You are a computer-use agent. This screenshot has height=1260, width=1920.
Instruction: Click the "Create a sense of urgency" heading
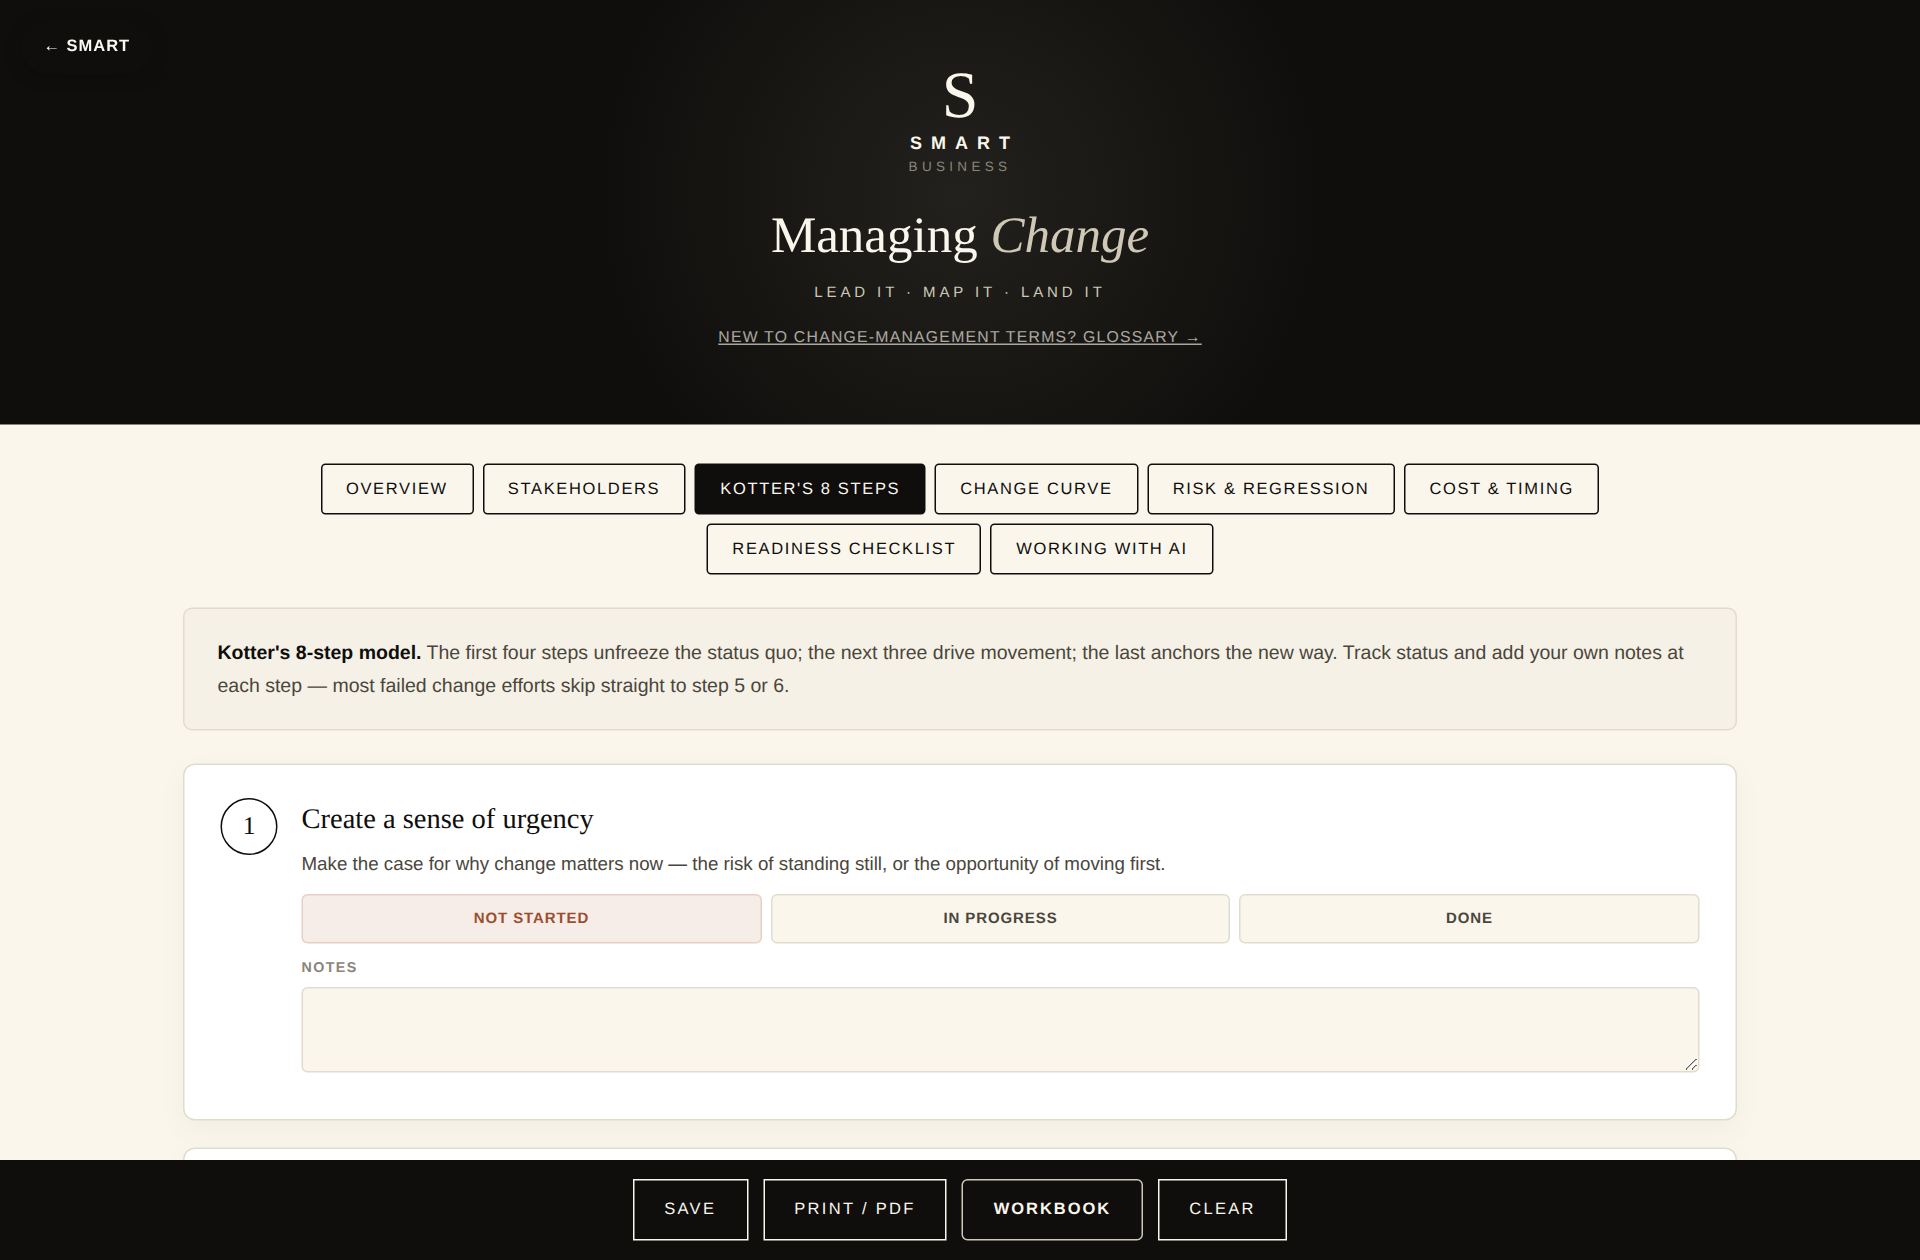447,819
